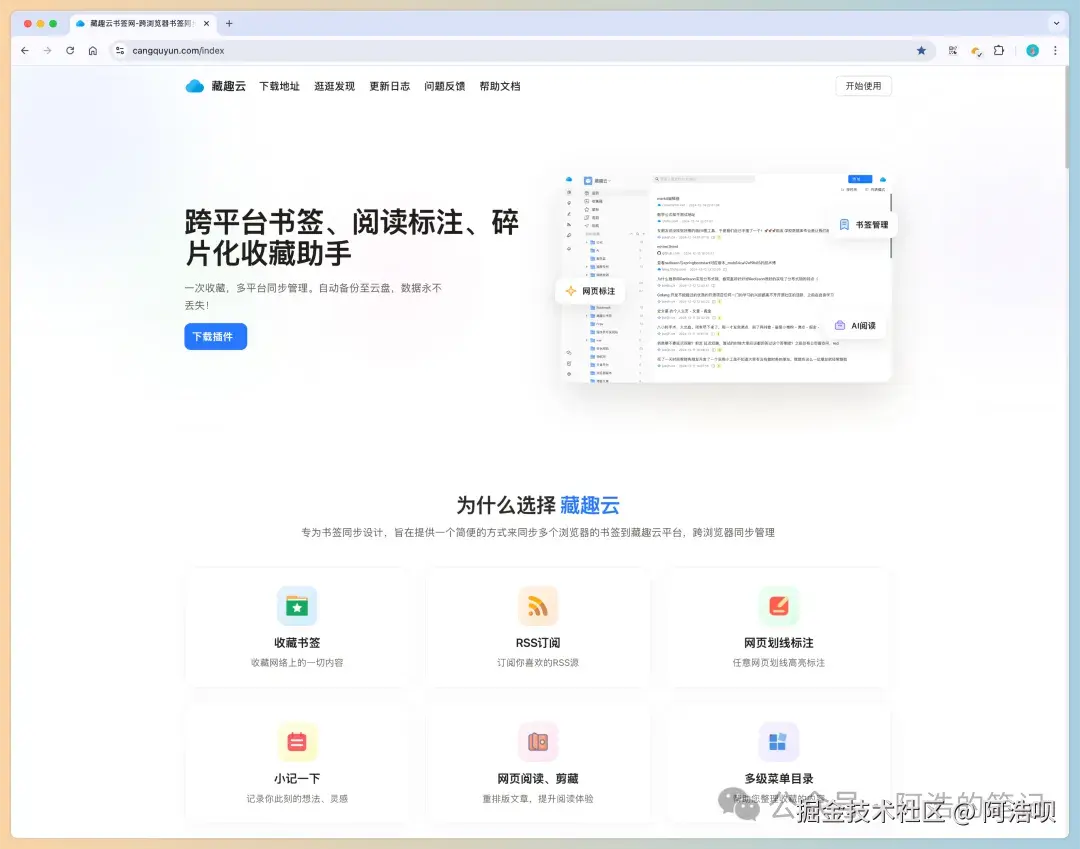The image size is (1080, 849).
Task: Open the cloud extension icon in toolbar
Action: (976, 51)
